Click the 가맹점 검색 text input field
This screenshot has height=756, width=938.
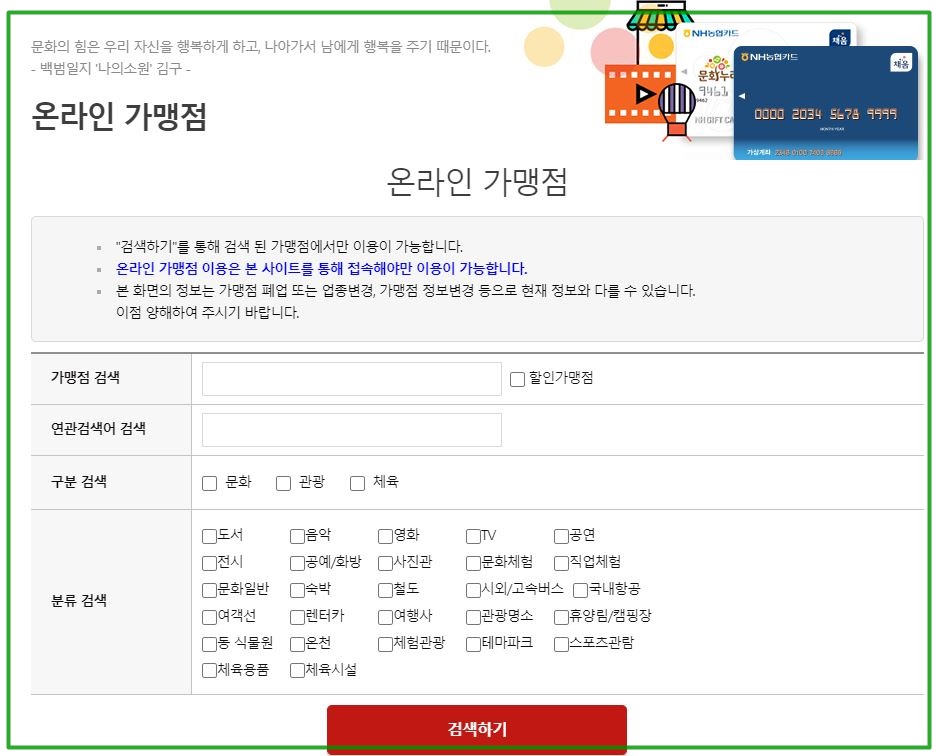[350, 378]
